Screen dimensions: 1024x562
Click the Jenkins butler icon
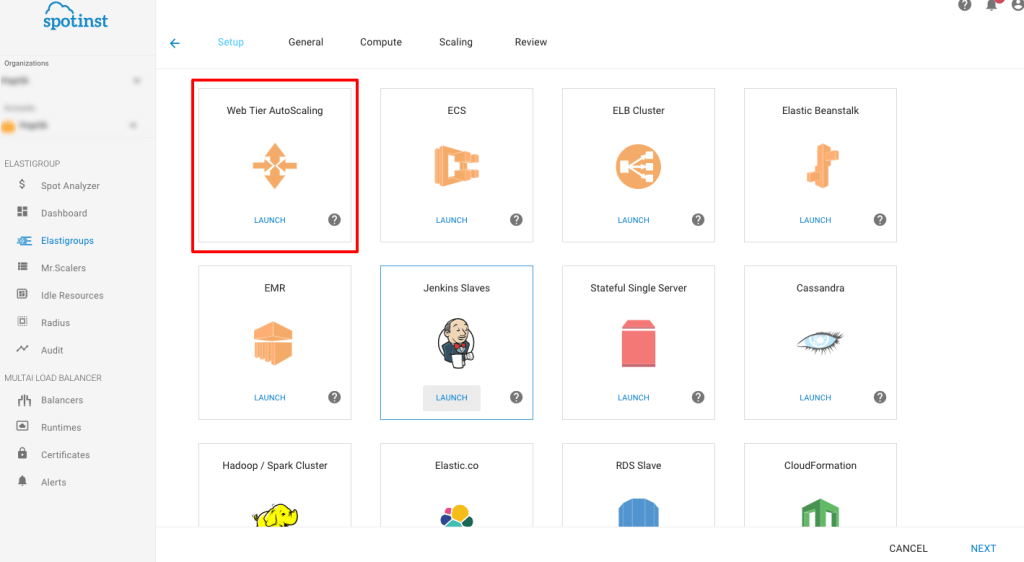(456, 342)
